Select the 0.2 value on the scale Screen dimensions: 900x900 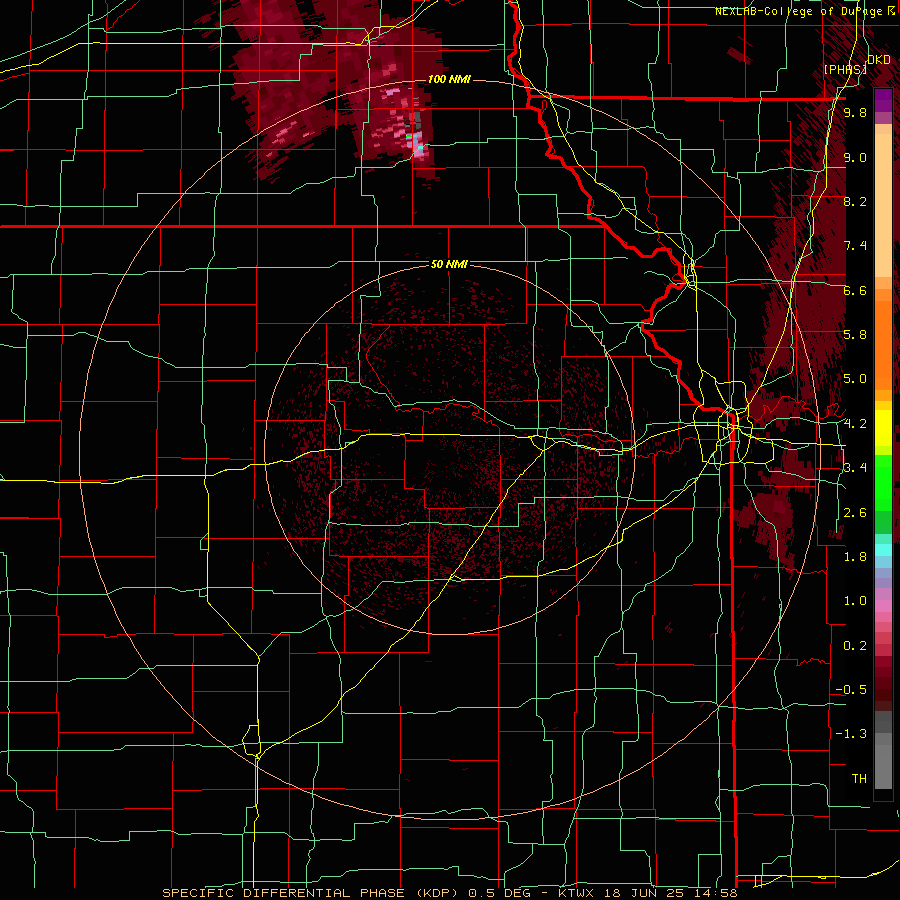coord(855,646)
